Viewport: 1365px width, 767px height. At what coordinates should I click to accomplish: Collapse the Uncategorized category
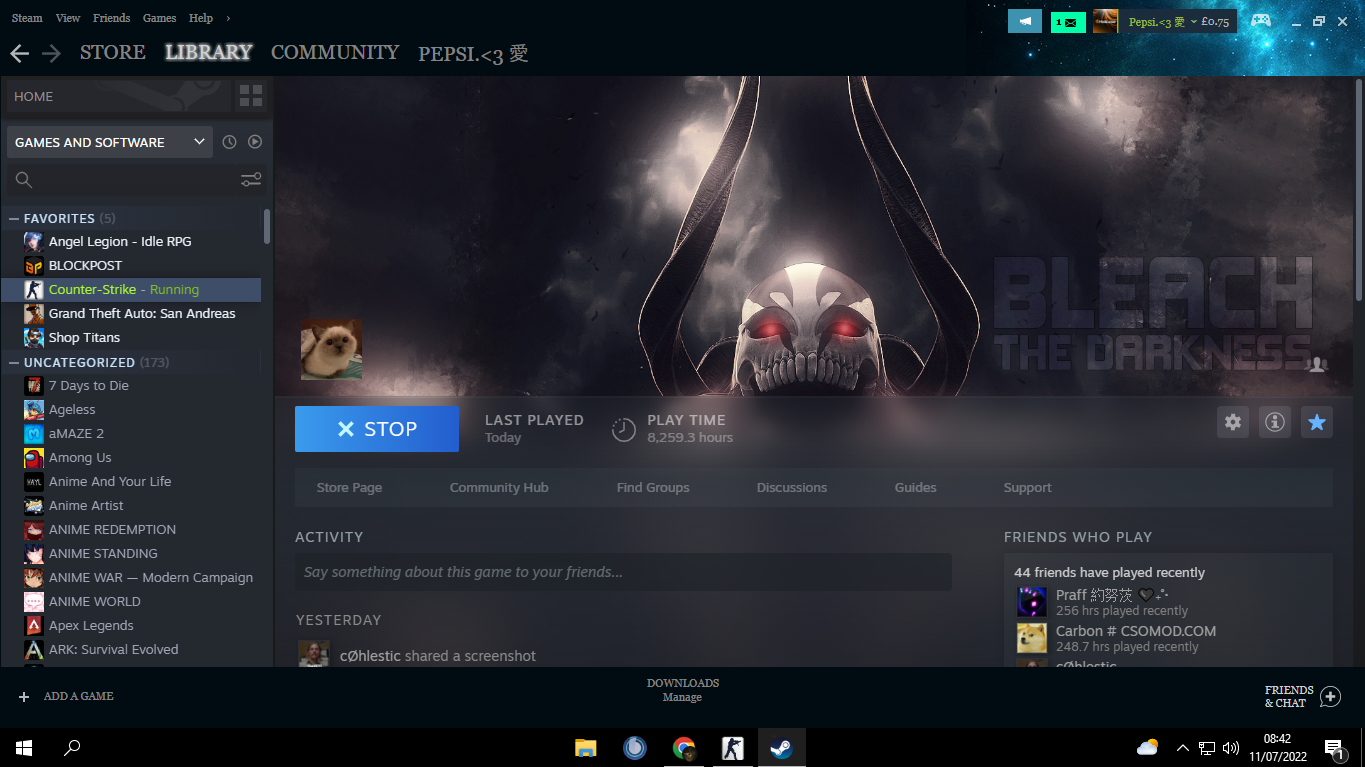click(14, 362)
